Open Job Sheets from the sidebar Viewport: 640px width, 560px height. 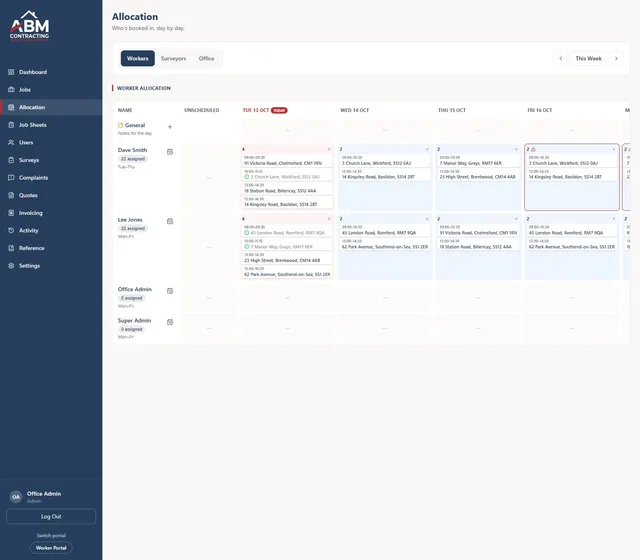51,125
